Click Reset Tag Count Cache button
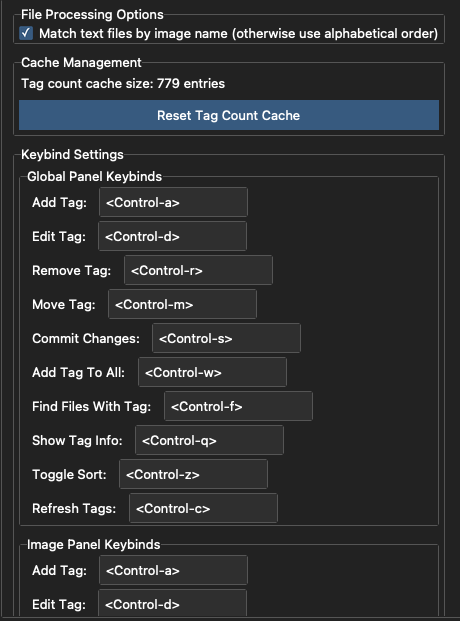Viewport: 460px width, 621px height. (229, 115)
